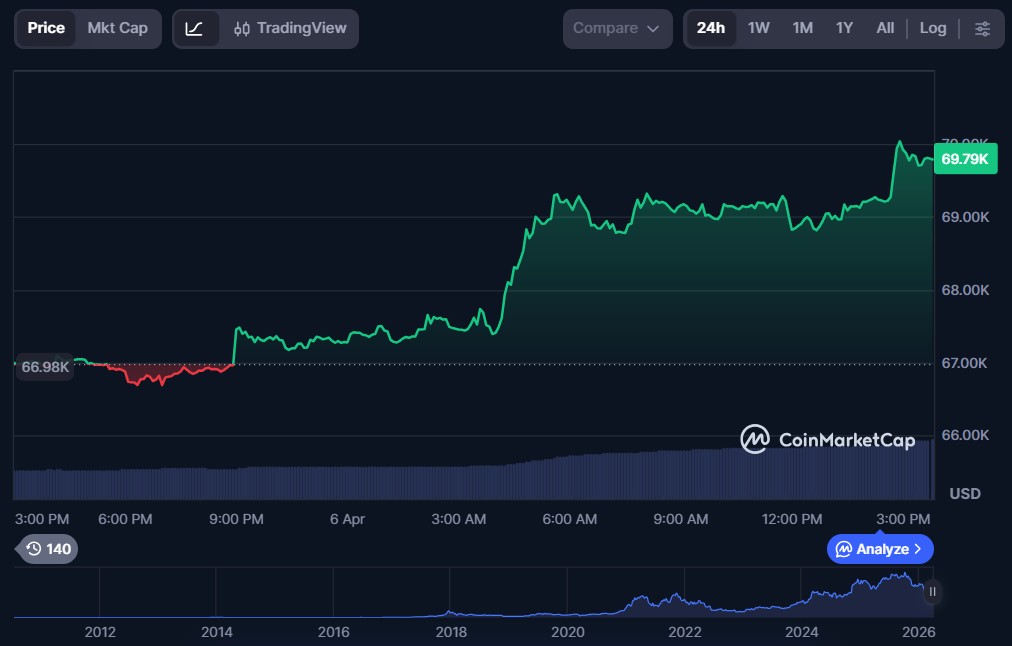Screen dimensions: 1012x646
Task: Open the Analyze chevron menu
Action: pos(880,549)
